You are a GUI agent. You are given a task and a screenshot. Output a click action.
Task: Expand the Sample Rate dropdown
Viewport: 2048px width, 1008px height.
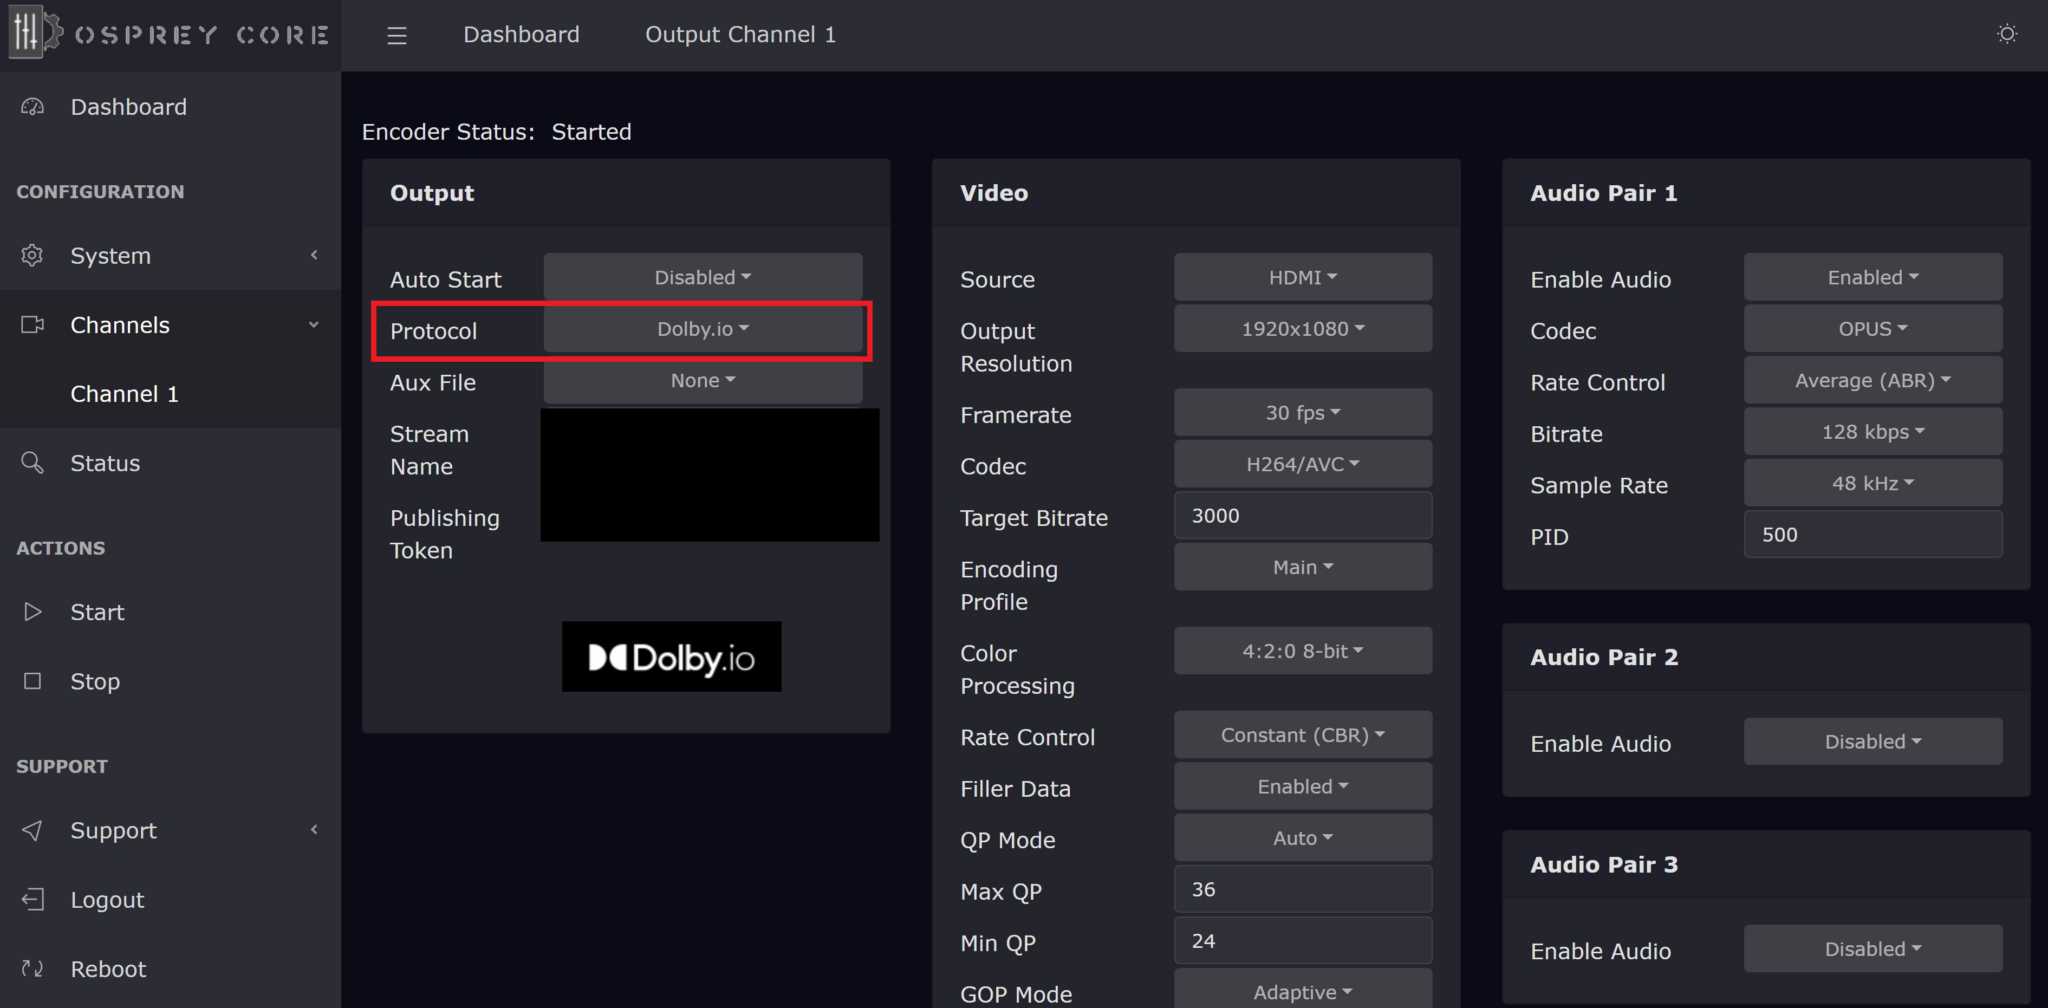pos(1871,483)
